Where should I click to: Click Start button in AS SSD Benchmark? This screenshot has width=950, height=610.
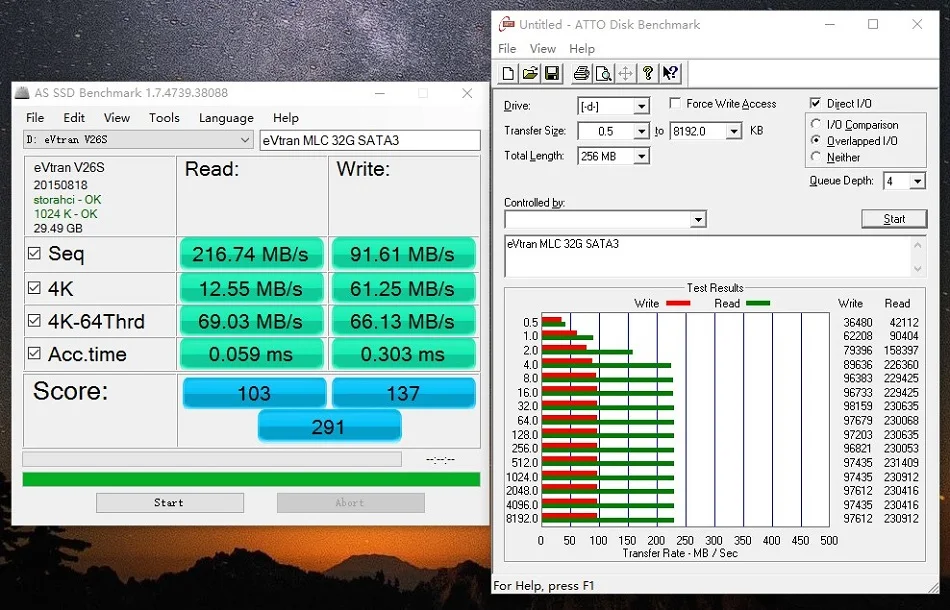coord(170,503)
